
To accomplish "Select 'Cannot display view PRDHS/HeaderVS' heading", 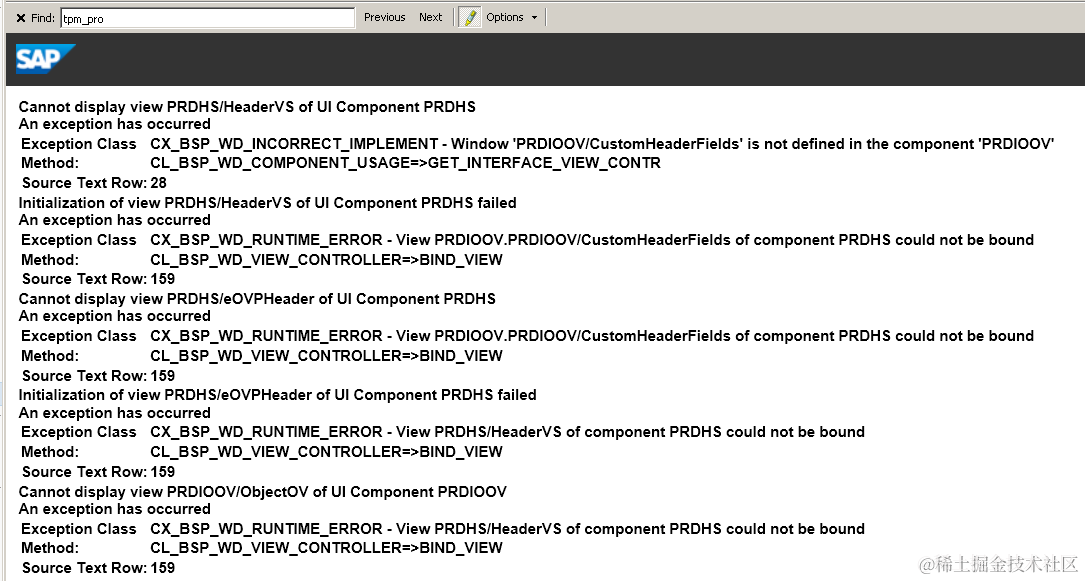I will click(247, 107).
